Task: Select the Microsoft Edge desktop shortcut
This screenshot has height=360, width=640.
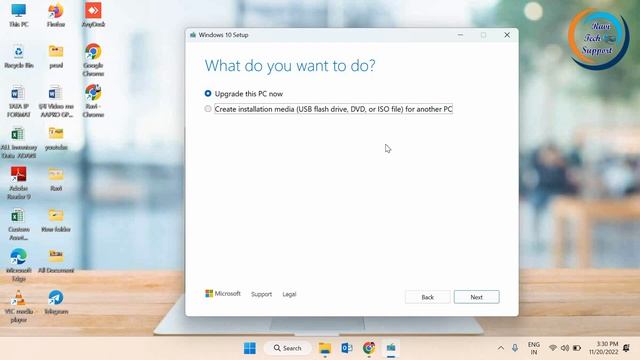Action: coord(19,265)
